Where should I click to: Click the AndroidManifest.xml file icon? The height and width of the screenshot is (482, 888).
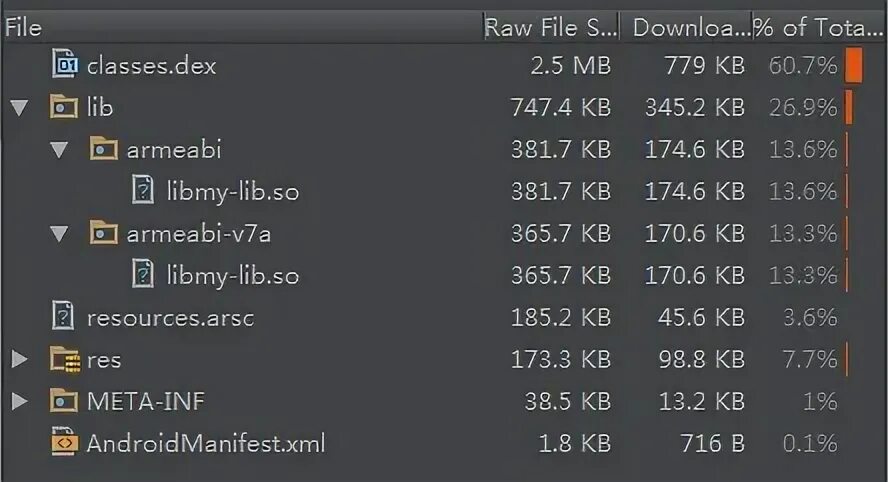64,442
